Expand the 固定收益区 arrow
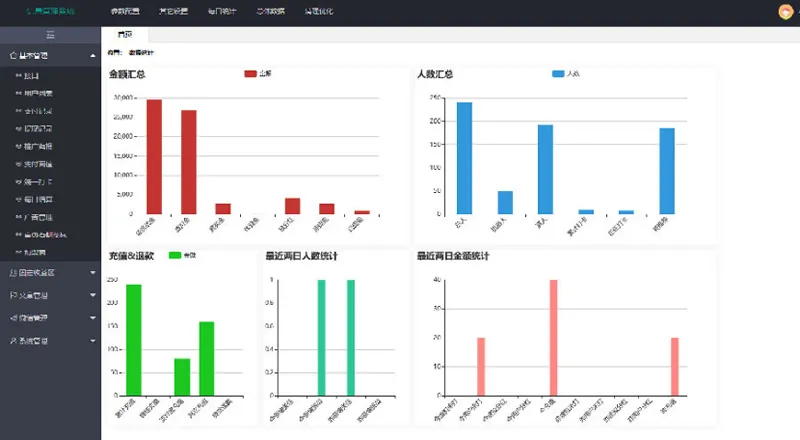The height and width of the screenshot is (440, 800). pyautogui.click(x=93, y=273)
